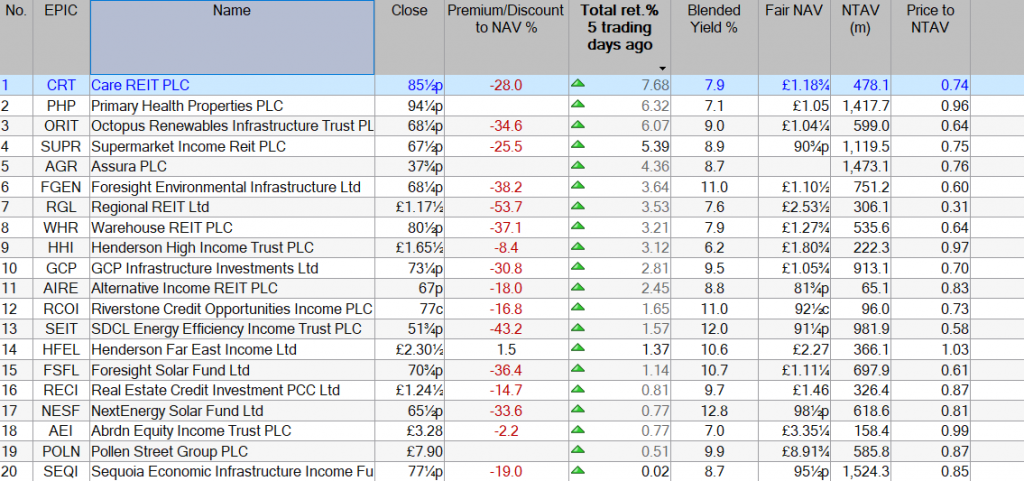Click green up arrow in NextEnergy Solar Fund row
Image resolution: width=1024 pixels, height=481 pixels.
pos(577,409)
